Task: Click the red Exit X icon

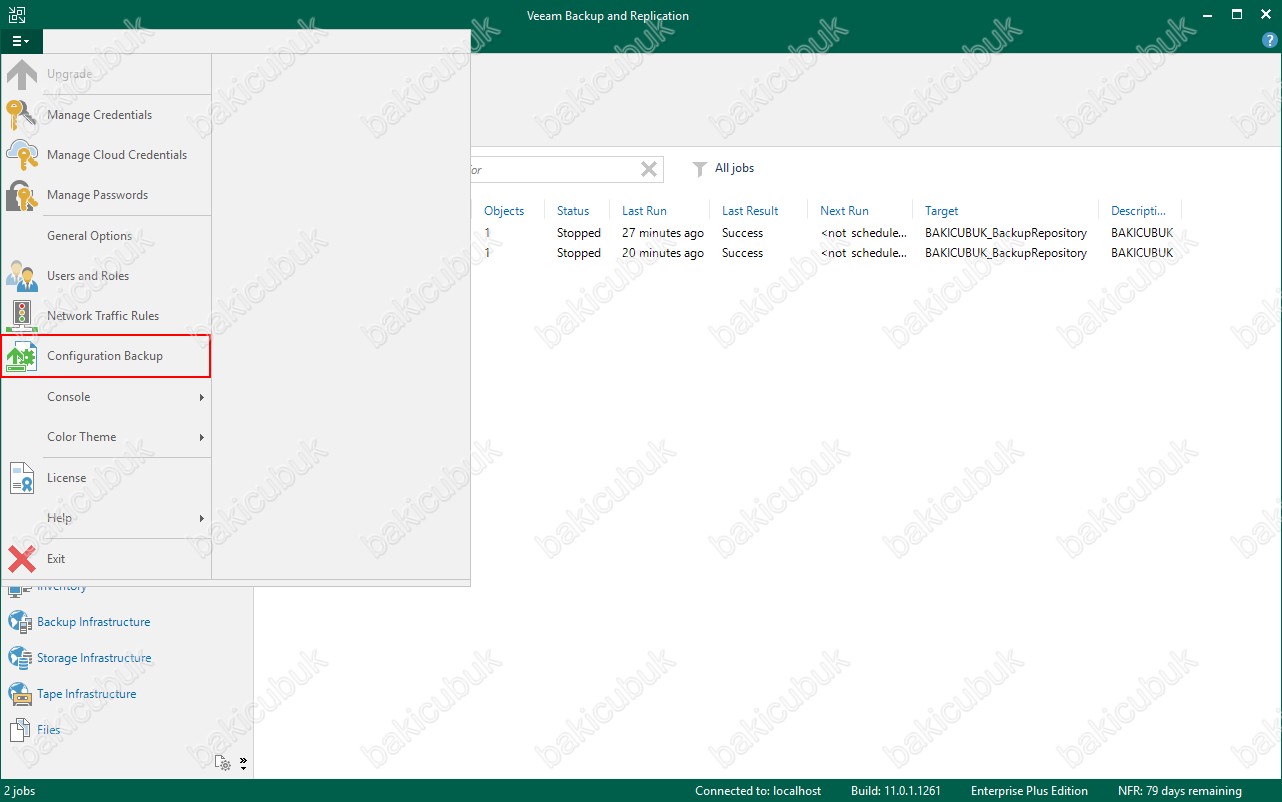Action: 22,559
